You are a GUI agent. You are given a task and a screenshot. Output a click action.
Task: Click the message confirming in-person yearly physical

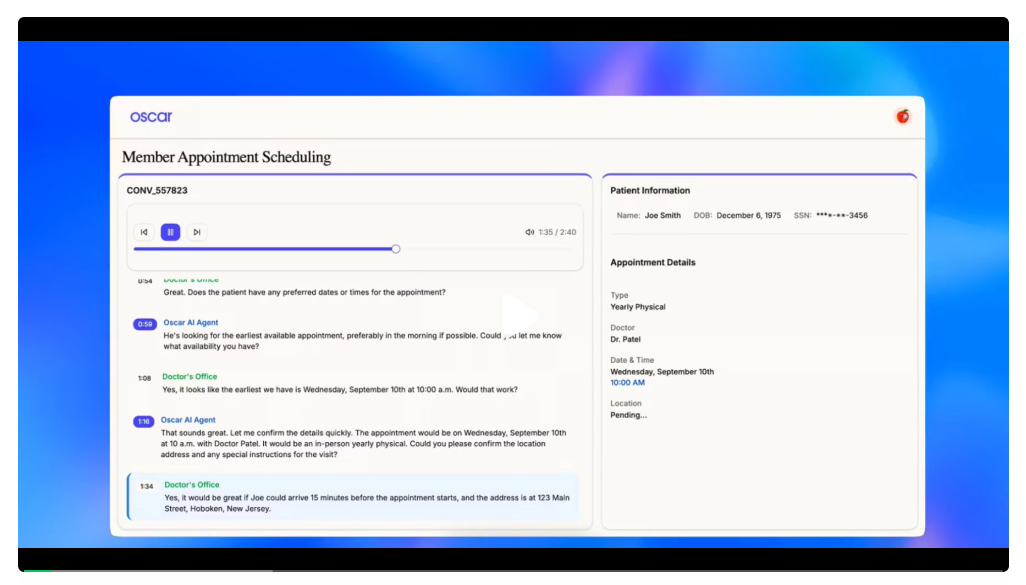click(x=363, y=444)
